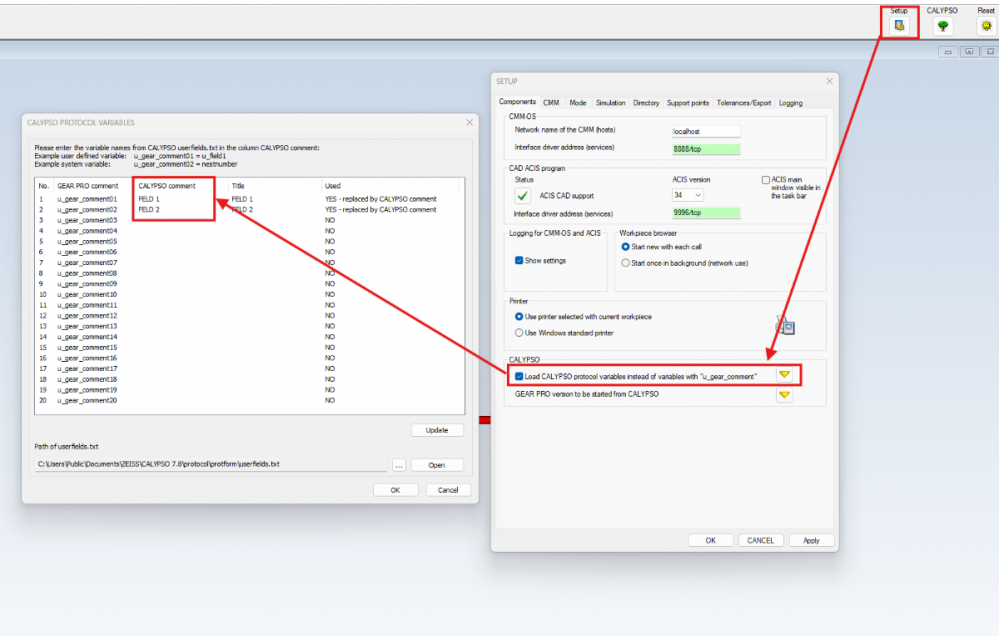Select row u_gear_comment20

[x=250, y=401]
